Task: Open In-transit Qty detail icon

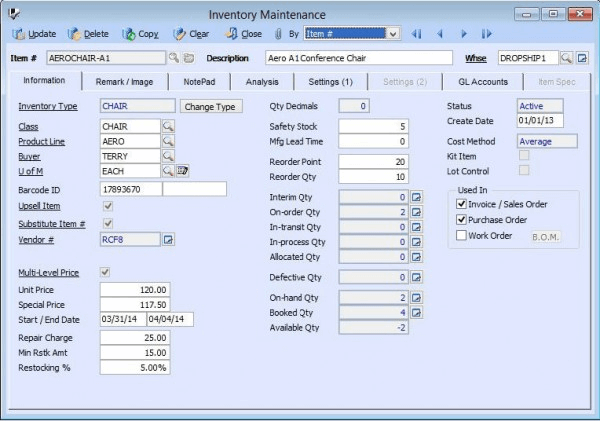Action: click(x=416, y=227)
